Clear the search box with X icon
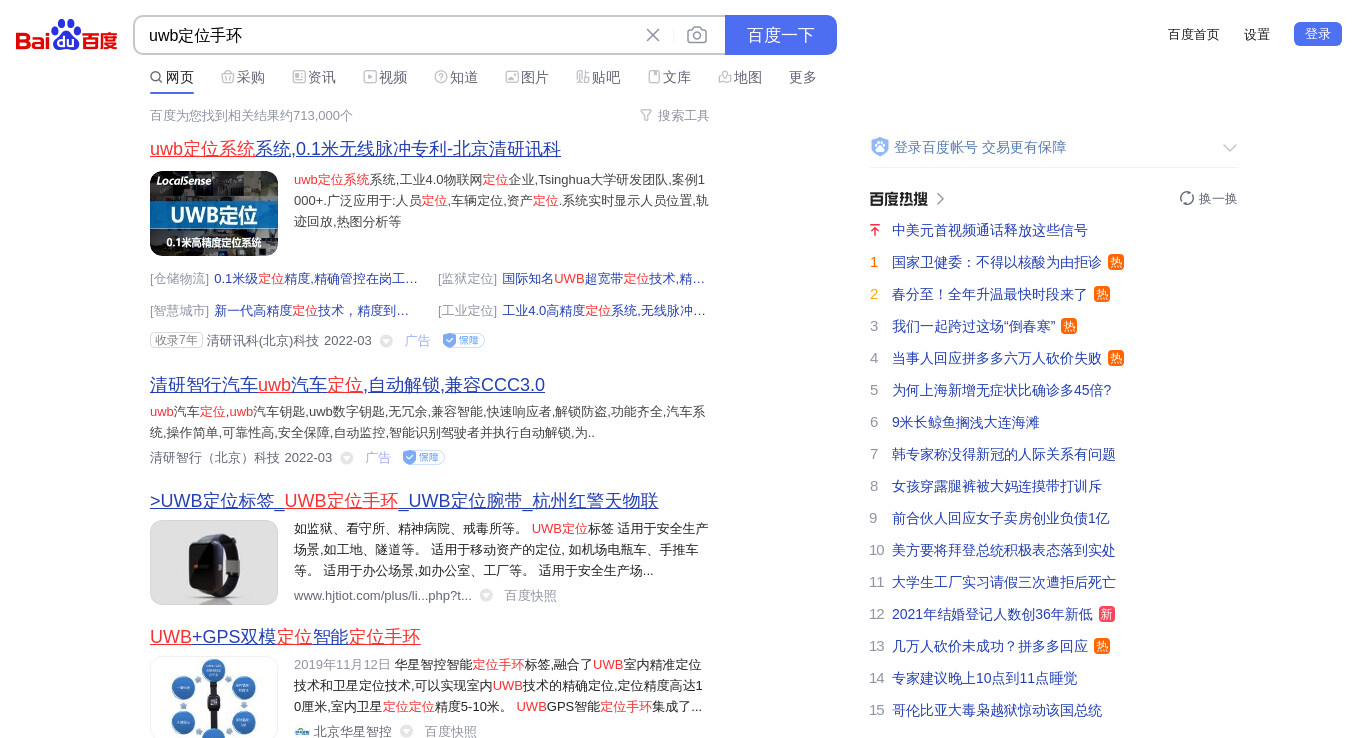The image size is (1366, 738). (x=653, y=35)
